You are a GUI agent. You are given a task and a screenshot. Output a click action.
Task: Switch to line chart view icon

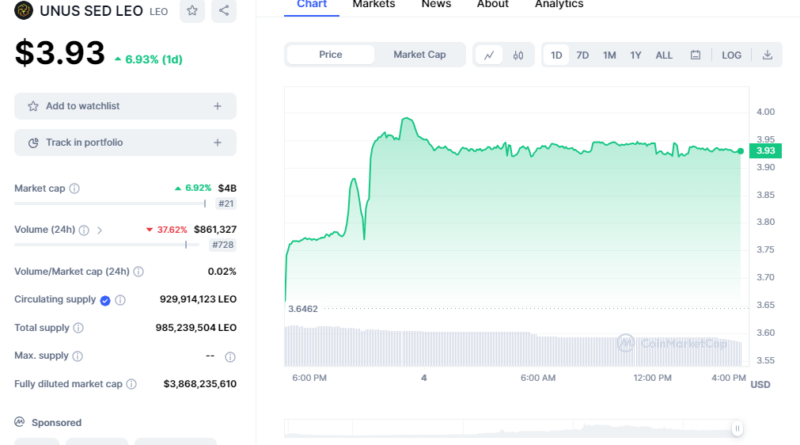click(x=488, y=55)
